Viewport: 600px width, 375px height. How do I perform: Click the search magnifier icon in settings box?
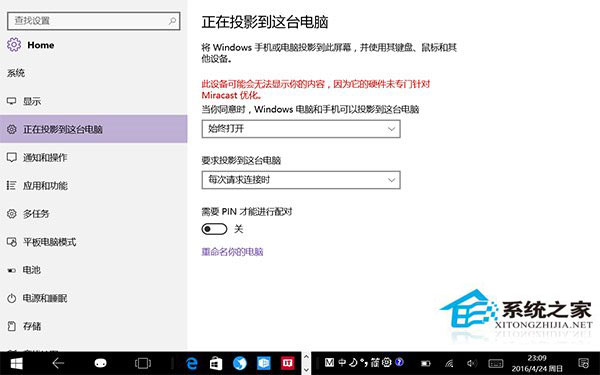[172, 21]
